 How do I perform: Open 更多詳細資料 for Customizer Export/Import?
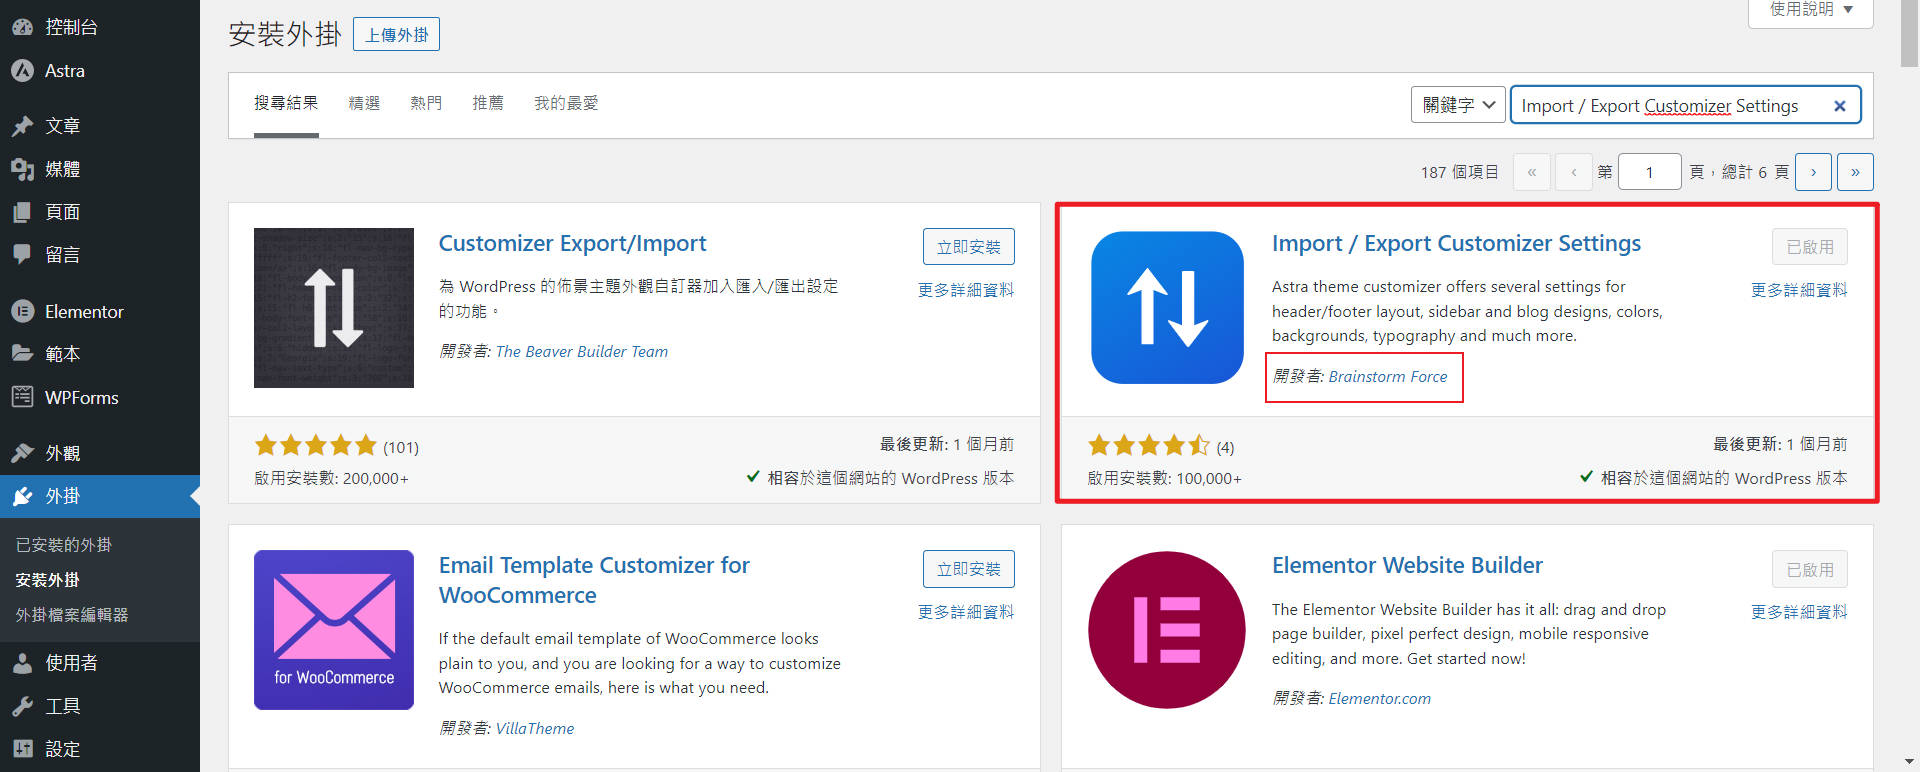click(966, 290)
